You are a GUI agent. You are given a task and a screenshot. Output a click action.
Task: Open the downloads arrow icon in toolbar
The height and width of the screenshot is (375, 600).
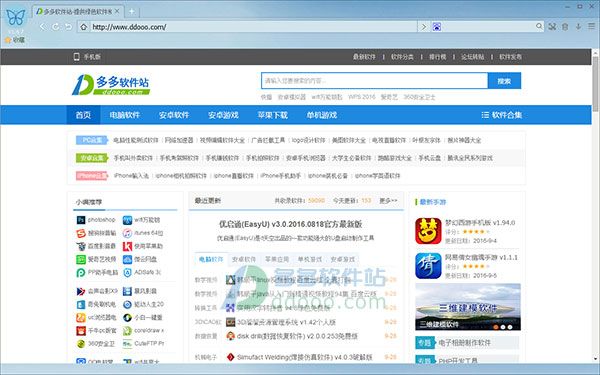578,26
